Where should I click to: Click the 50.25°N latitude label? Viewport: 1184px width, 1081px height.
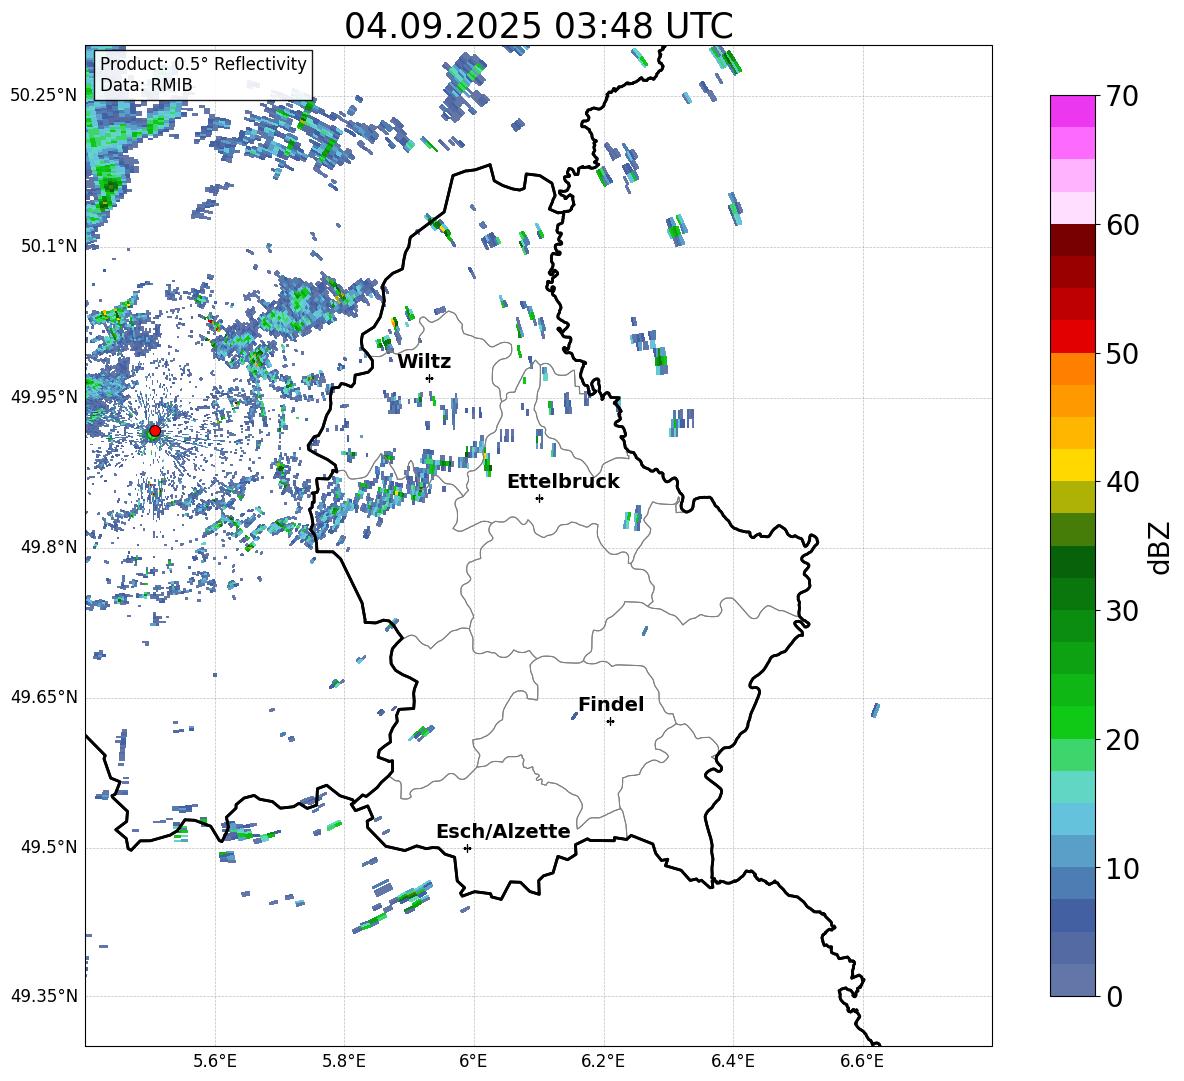[44, 96]
